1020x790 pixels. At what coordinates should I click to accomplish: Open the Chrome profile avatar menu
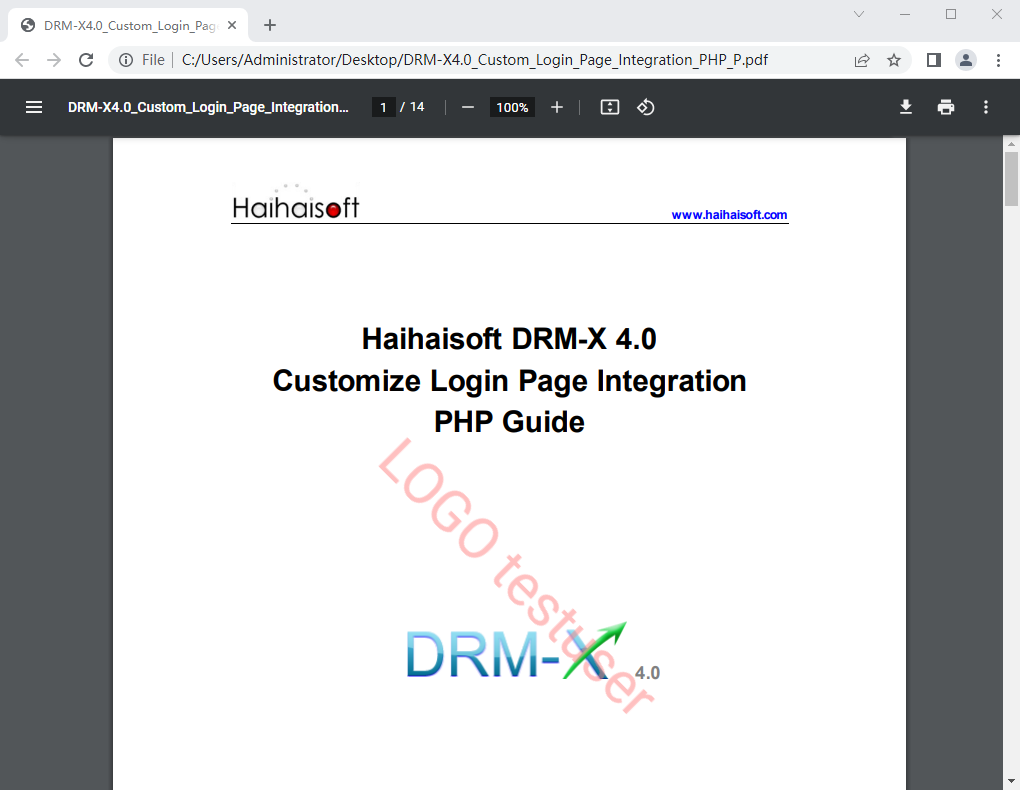click(966, 60)
